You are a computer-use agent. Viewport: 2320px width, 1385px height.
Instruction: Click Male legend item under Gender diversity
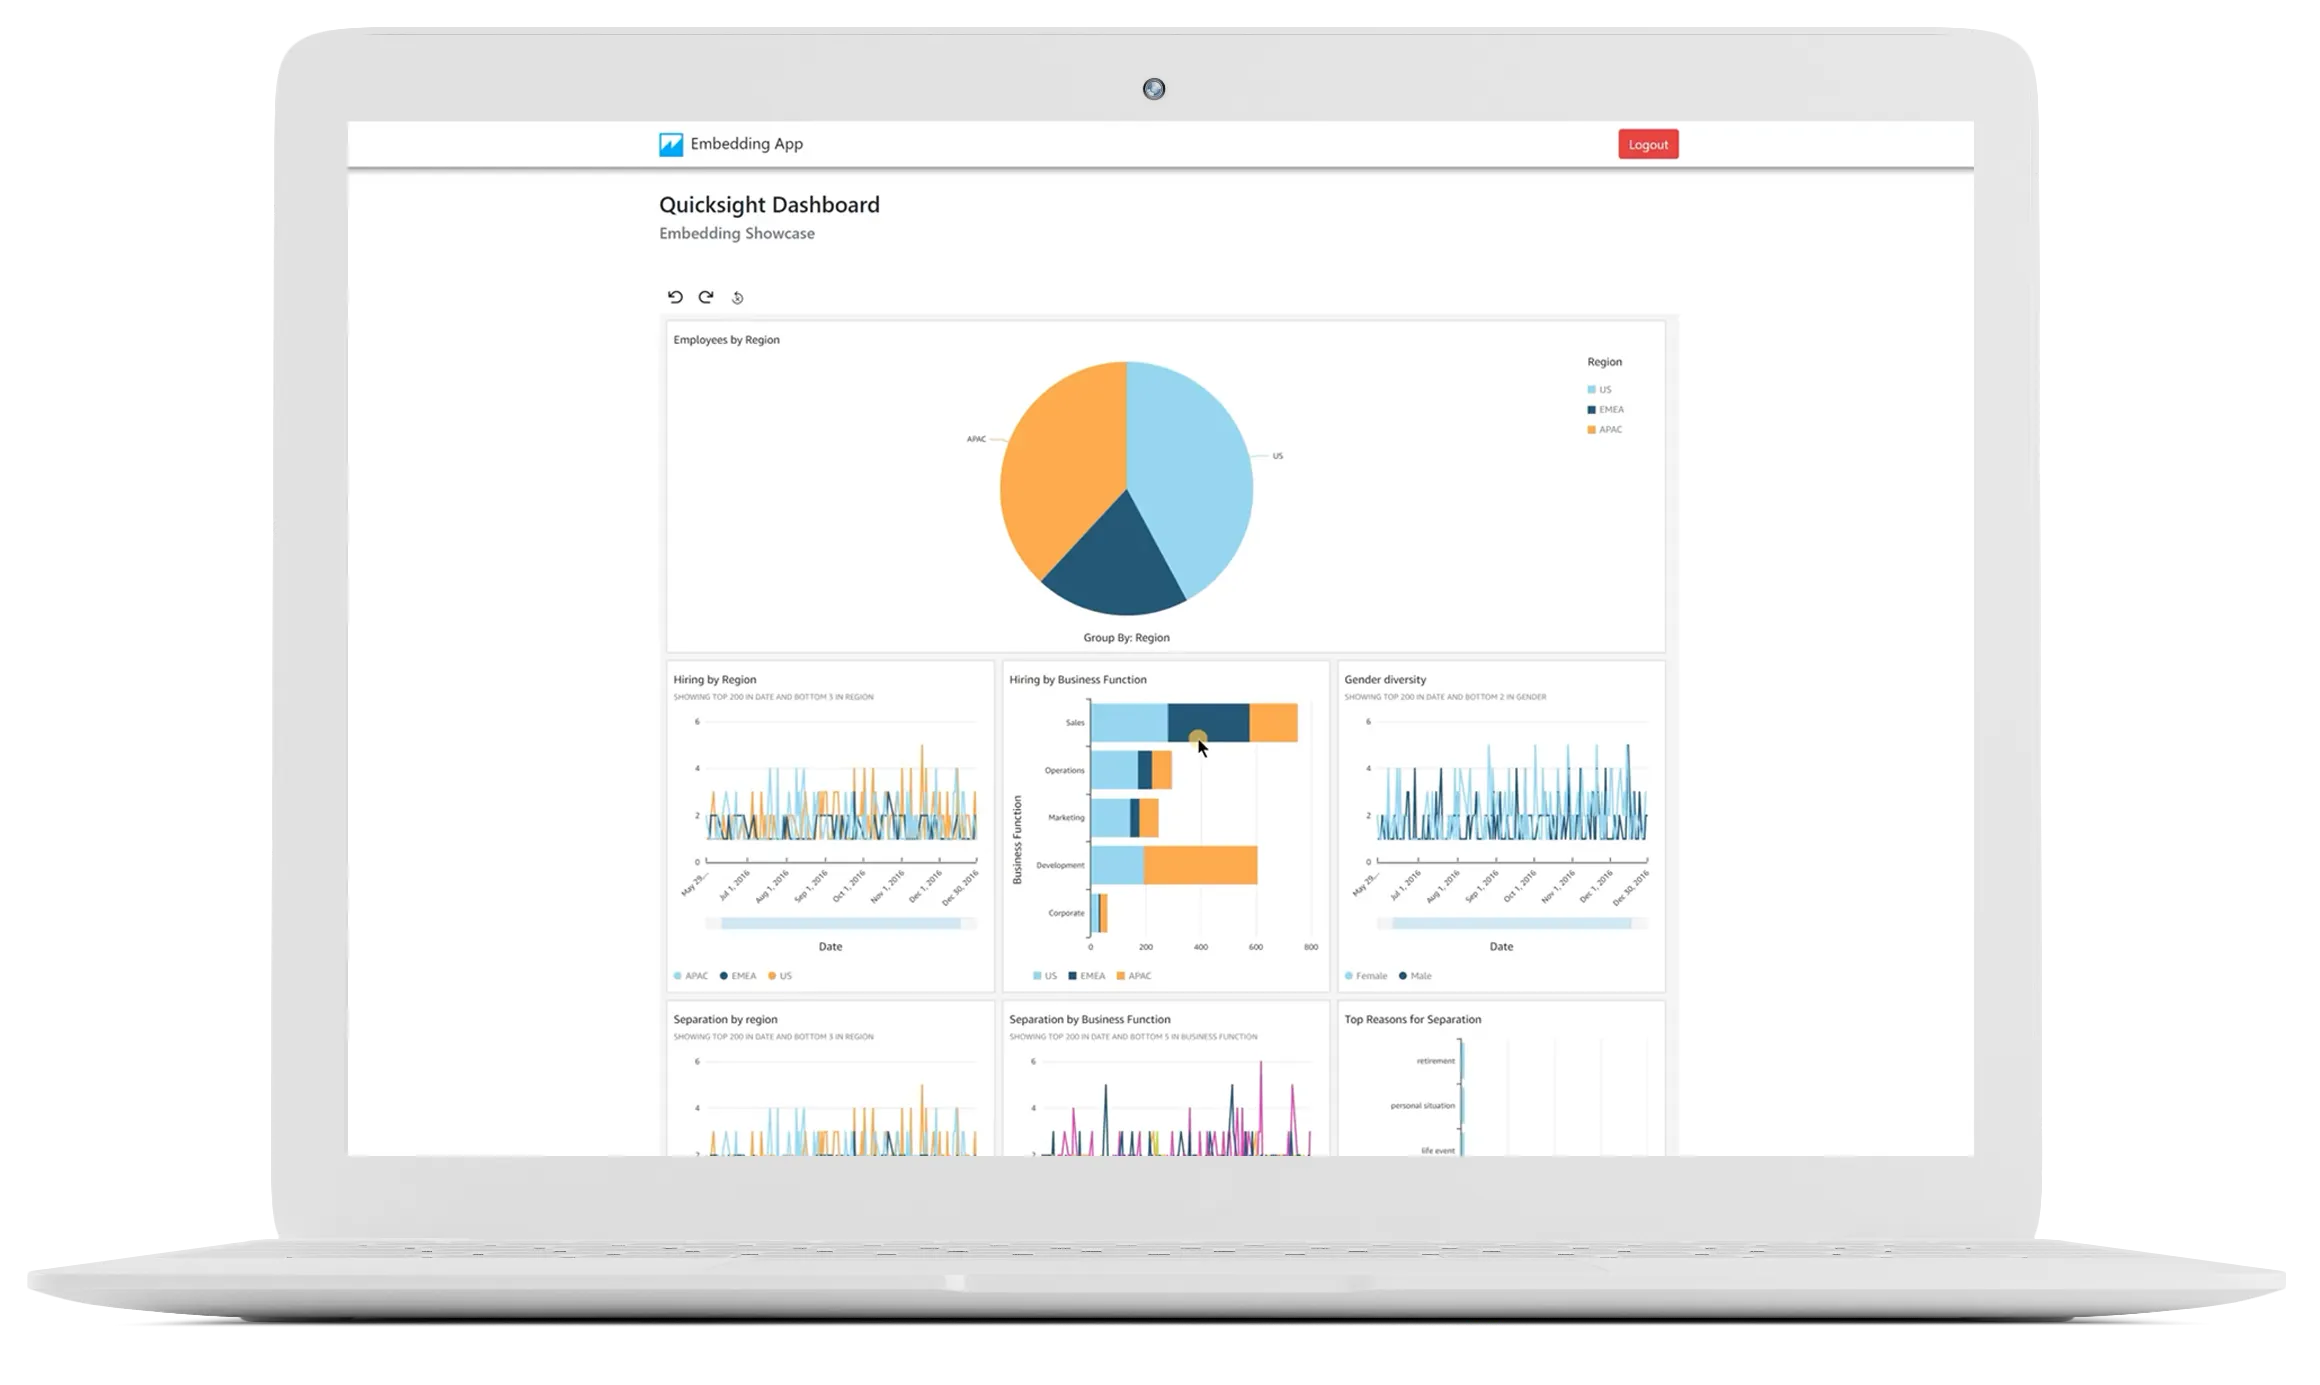tap(1415, 975)
